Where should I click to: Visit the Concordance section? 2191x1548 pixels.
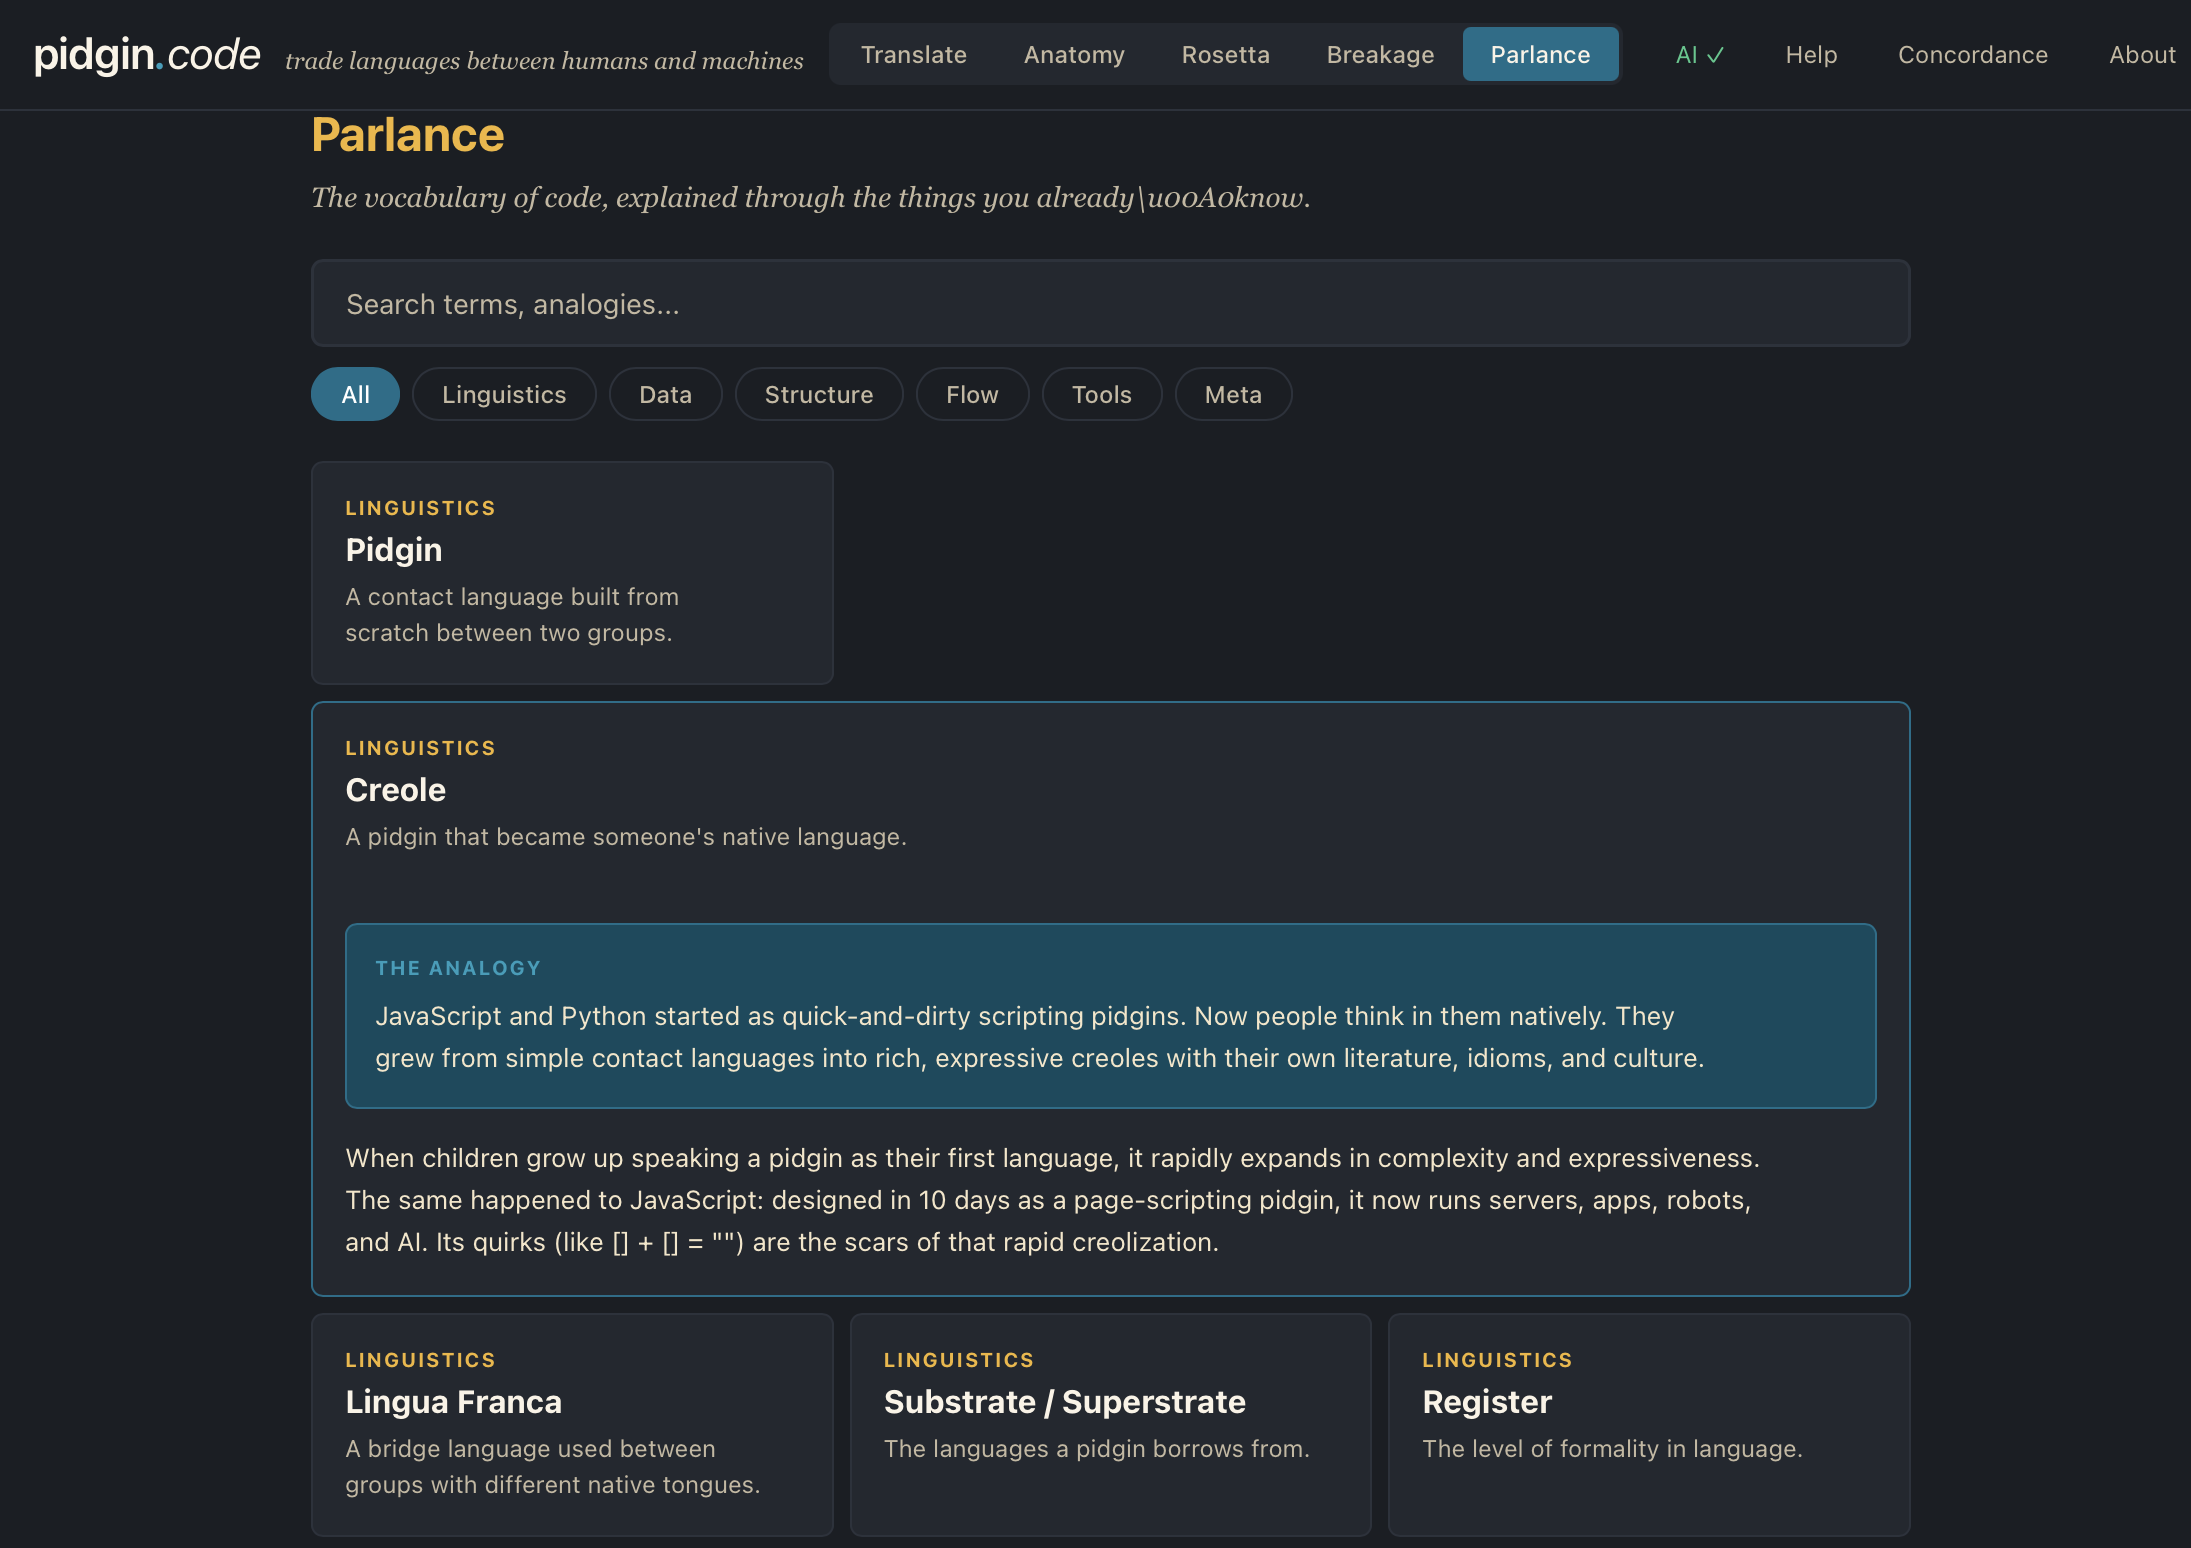click(1972, 55)
